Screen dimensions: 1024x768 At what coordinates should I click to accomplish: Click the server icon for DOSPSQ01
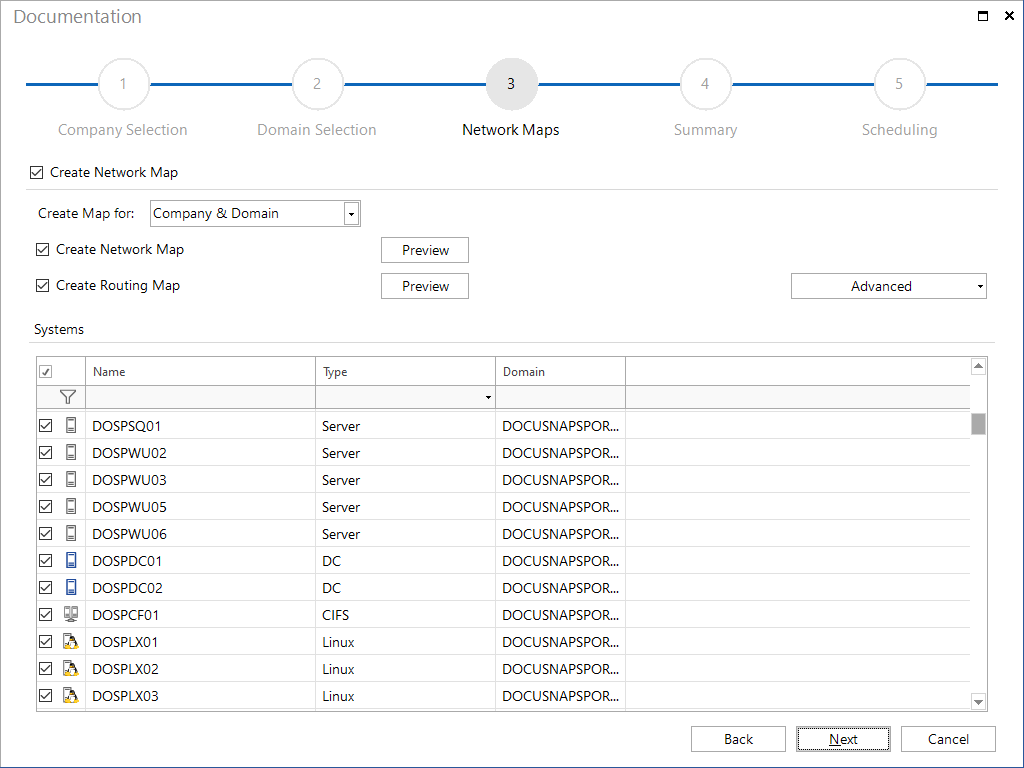(x=71, y=426)
